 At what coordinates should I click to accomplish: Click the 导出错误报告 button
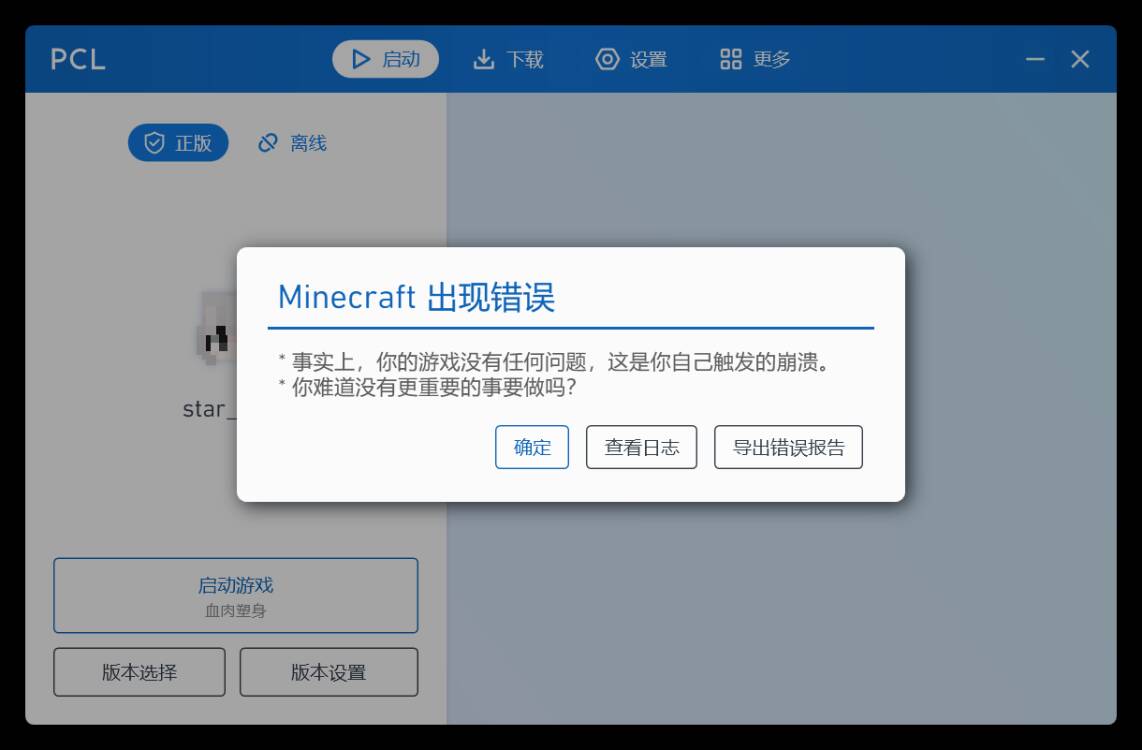tap(788, 447)
